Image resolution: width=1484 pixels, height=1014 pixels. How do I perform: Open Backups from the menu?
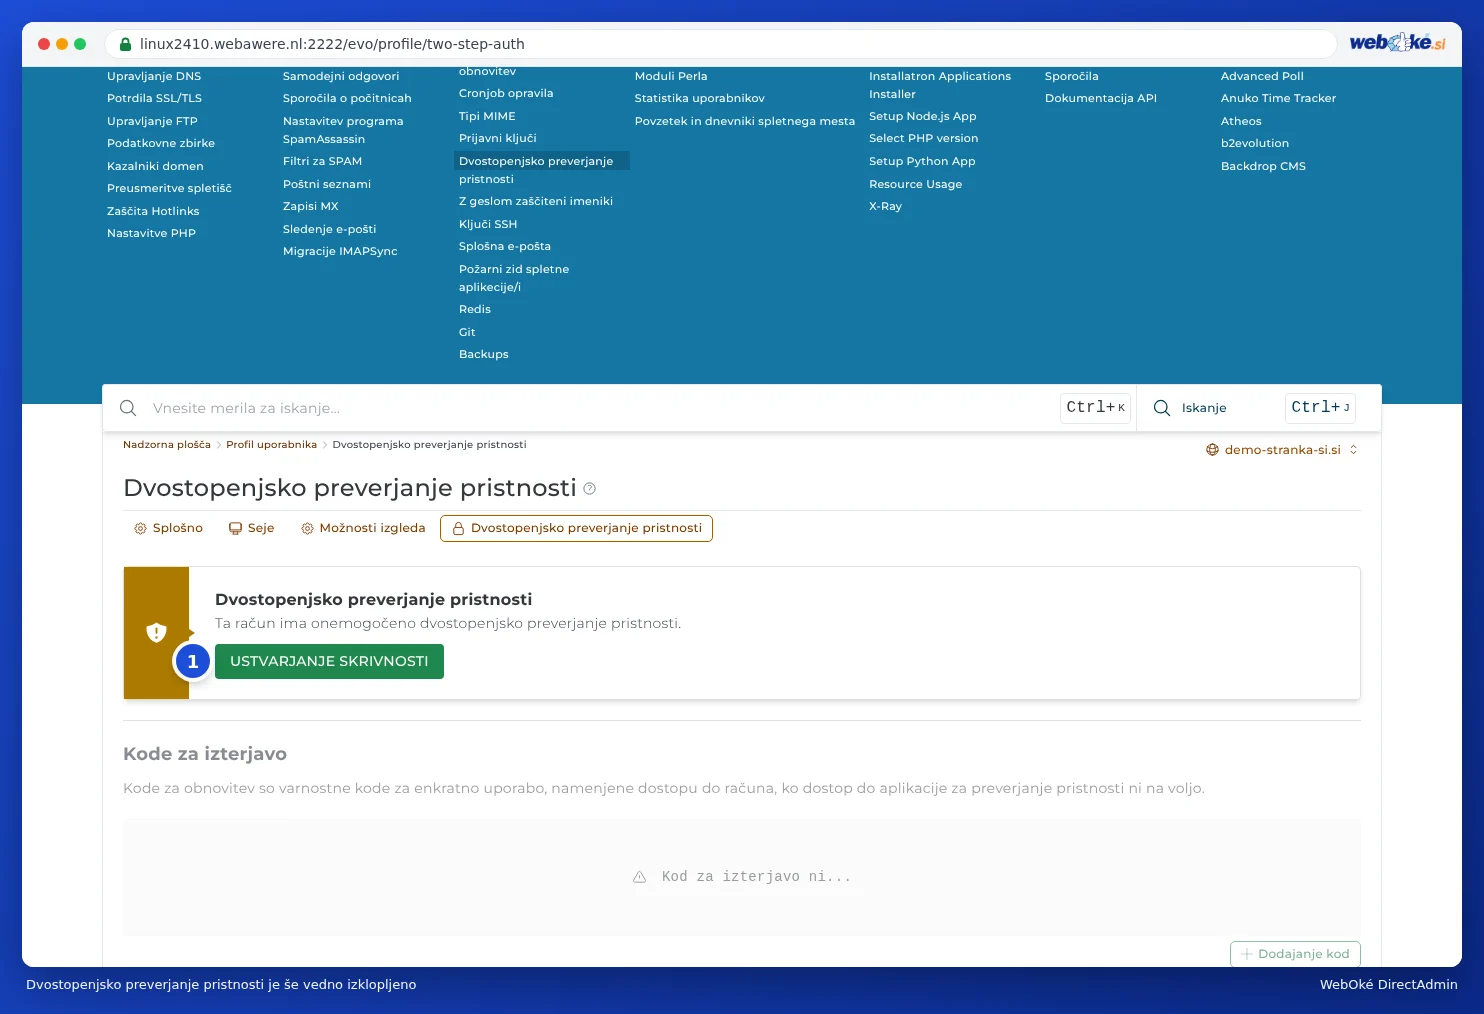tap(484, 354)
